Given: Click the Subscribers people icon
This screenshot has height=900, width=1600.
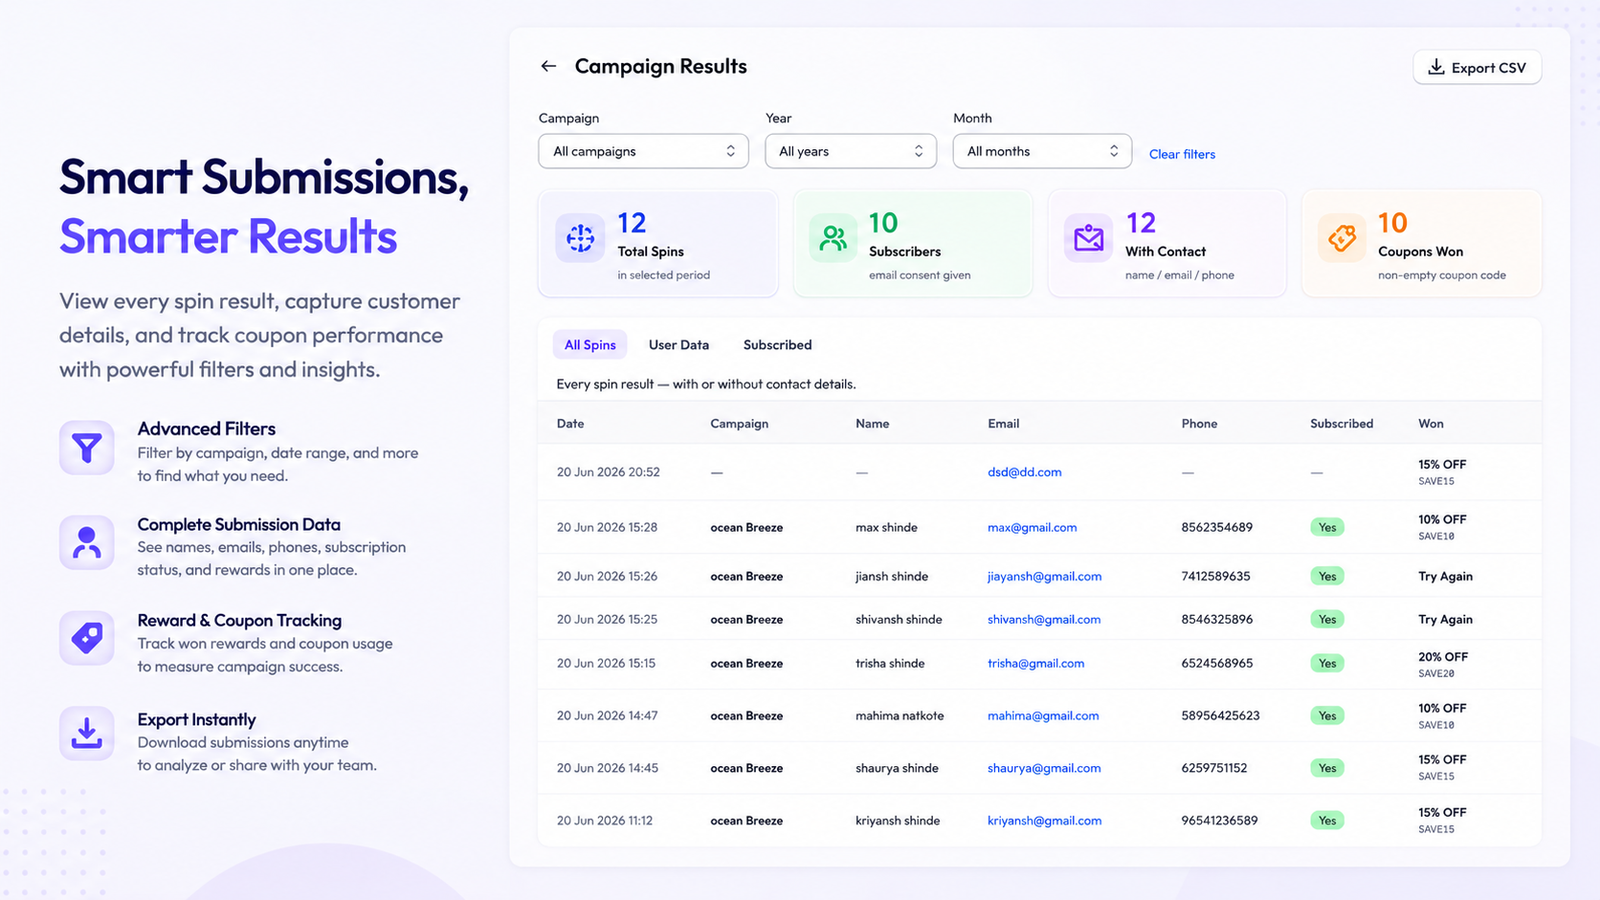Looking at the screenshot, I should click(833, 238).
